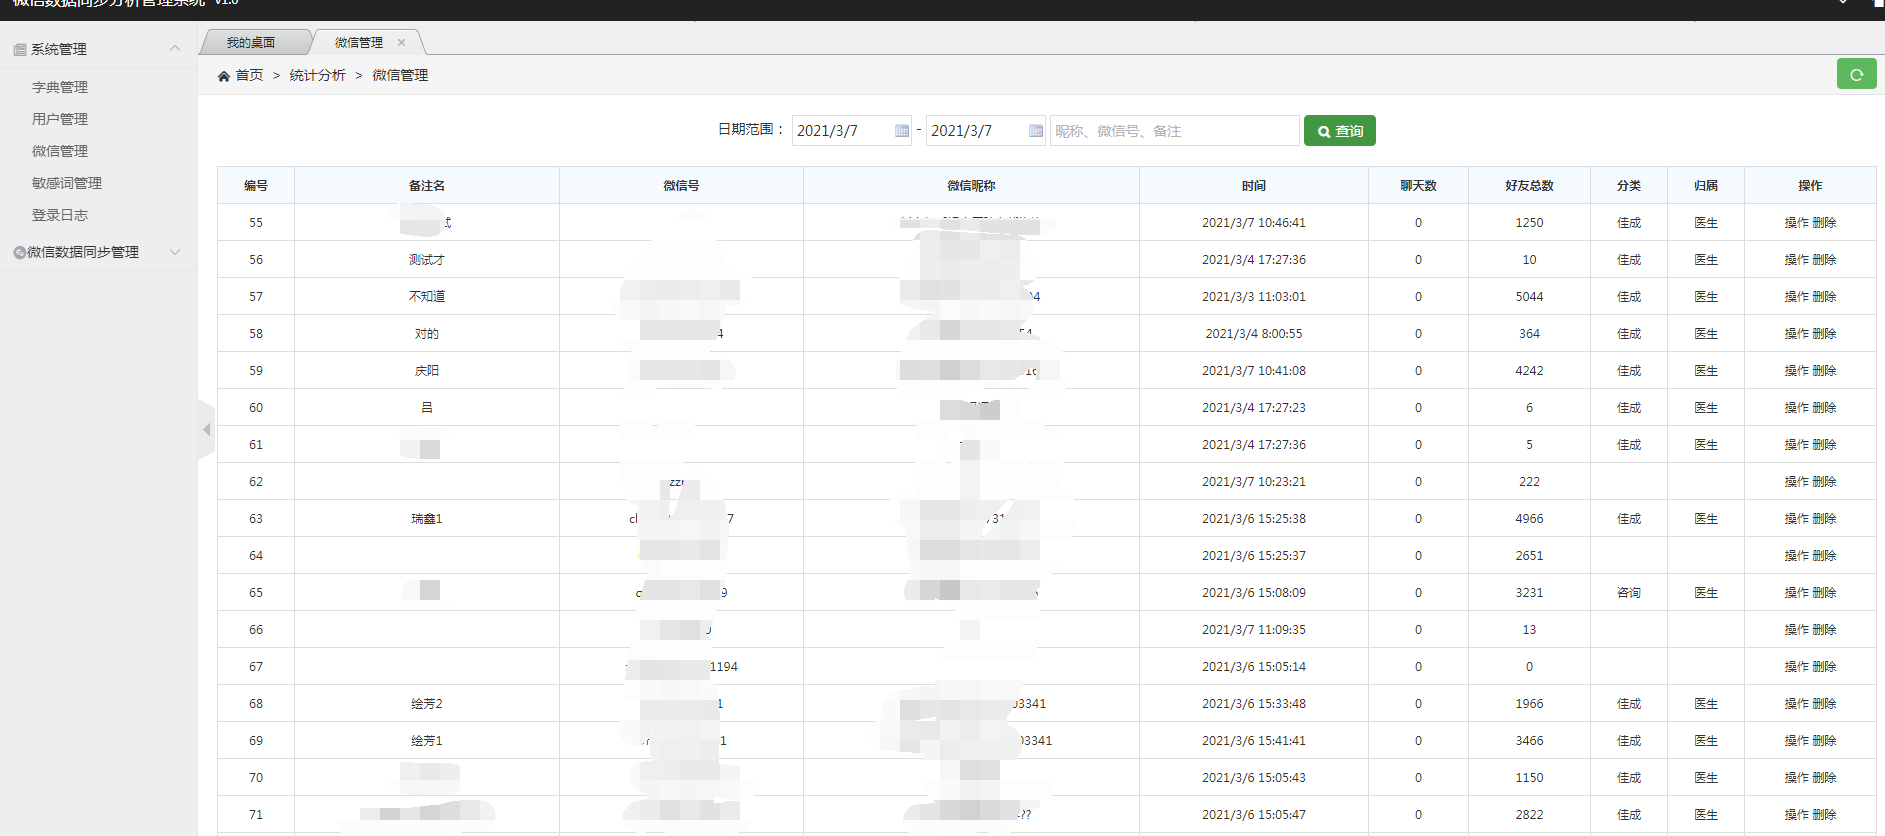Click time cell 2021/3/6 15:08:09
This screenshot has width=1885, height=836.
click(1254, 592)
